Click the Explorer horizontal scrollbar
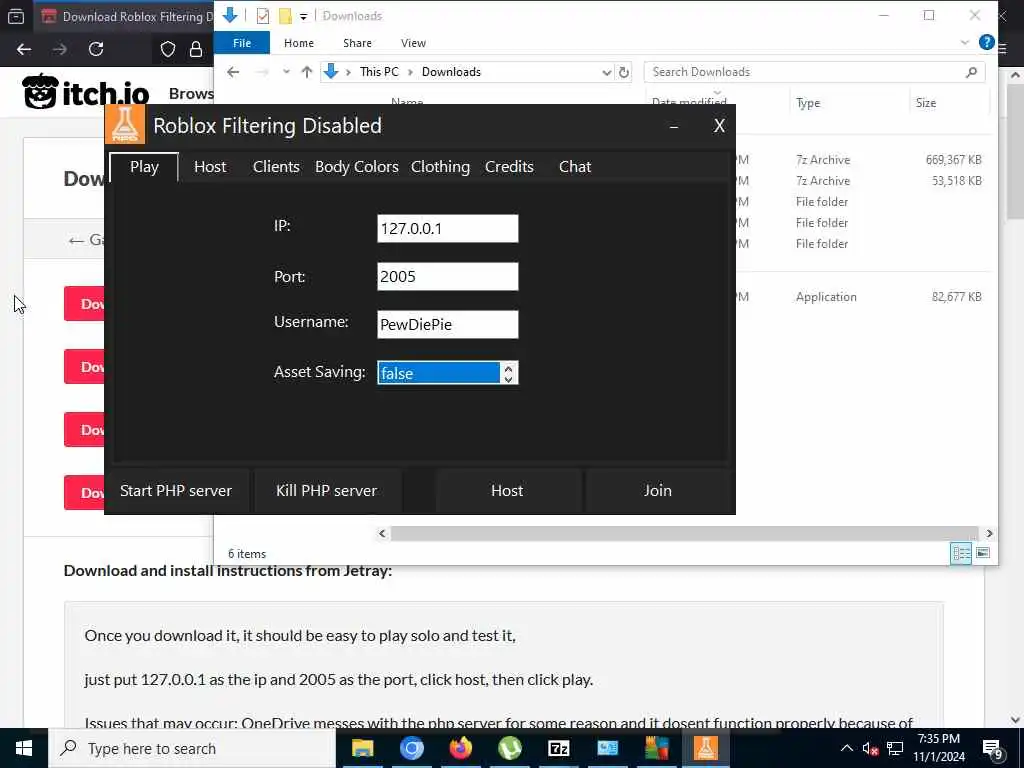 684,534
